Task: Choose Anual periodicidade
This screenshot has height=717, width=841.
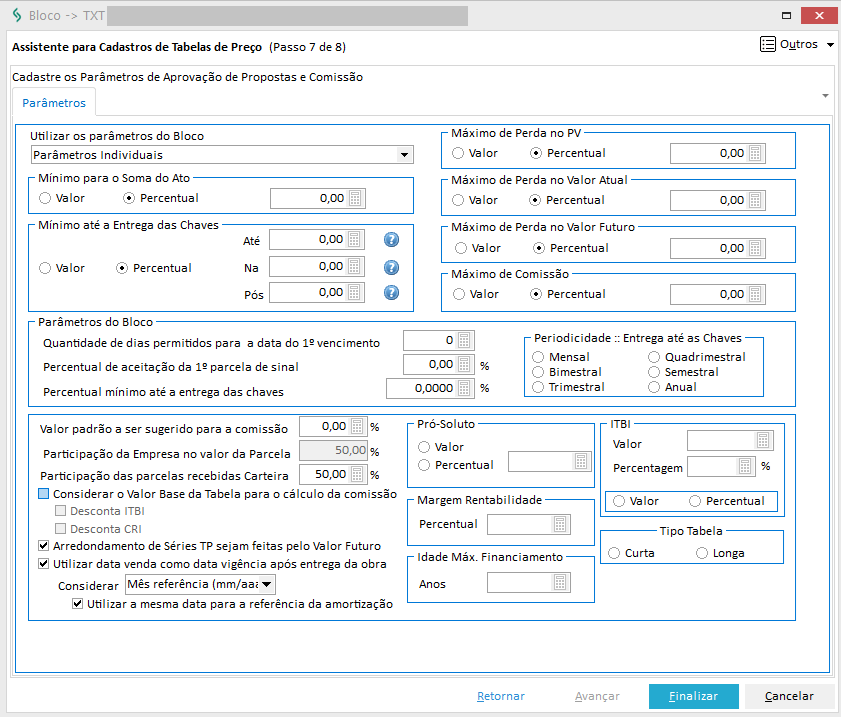Action: coord(654,387)
